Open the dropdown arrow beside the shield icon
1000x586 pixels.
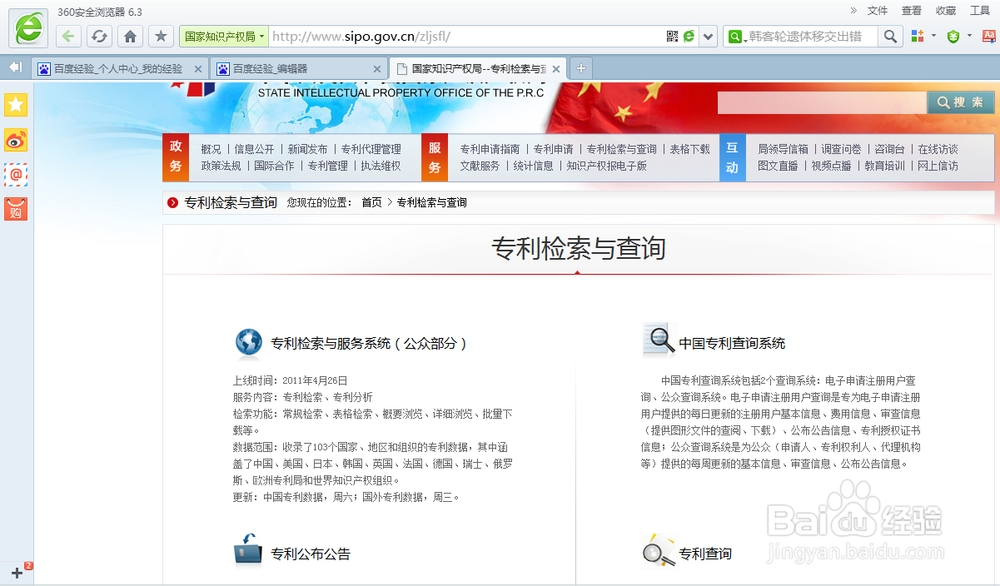pos(969,36)
